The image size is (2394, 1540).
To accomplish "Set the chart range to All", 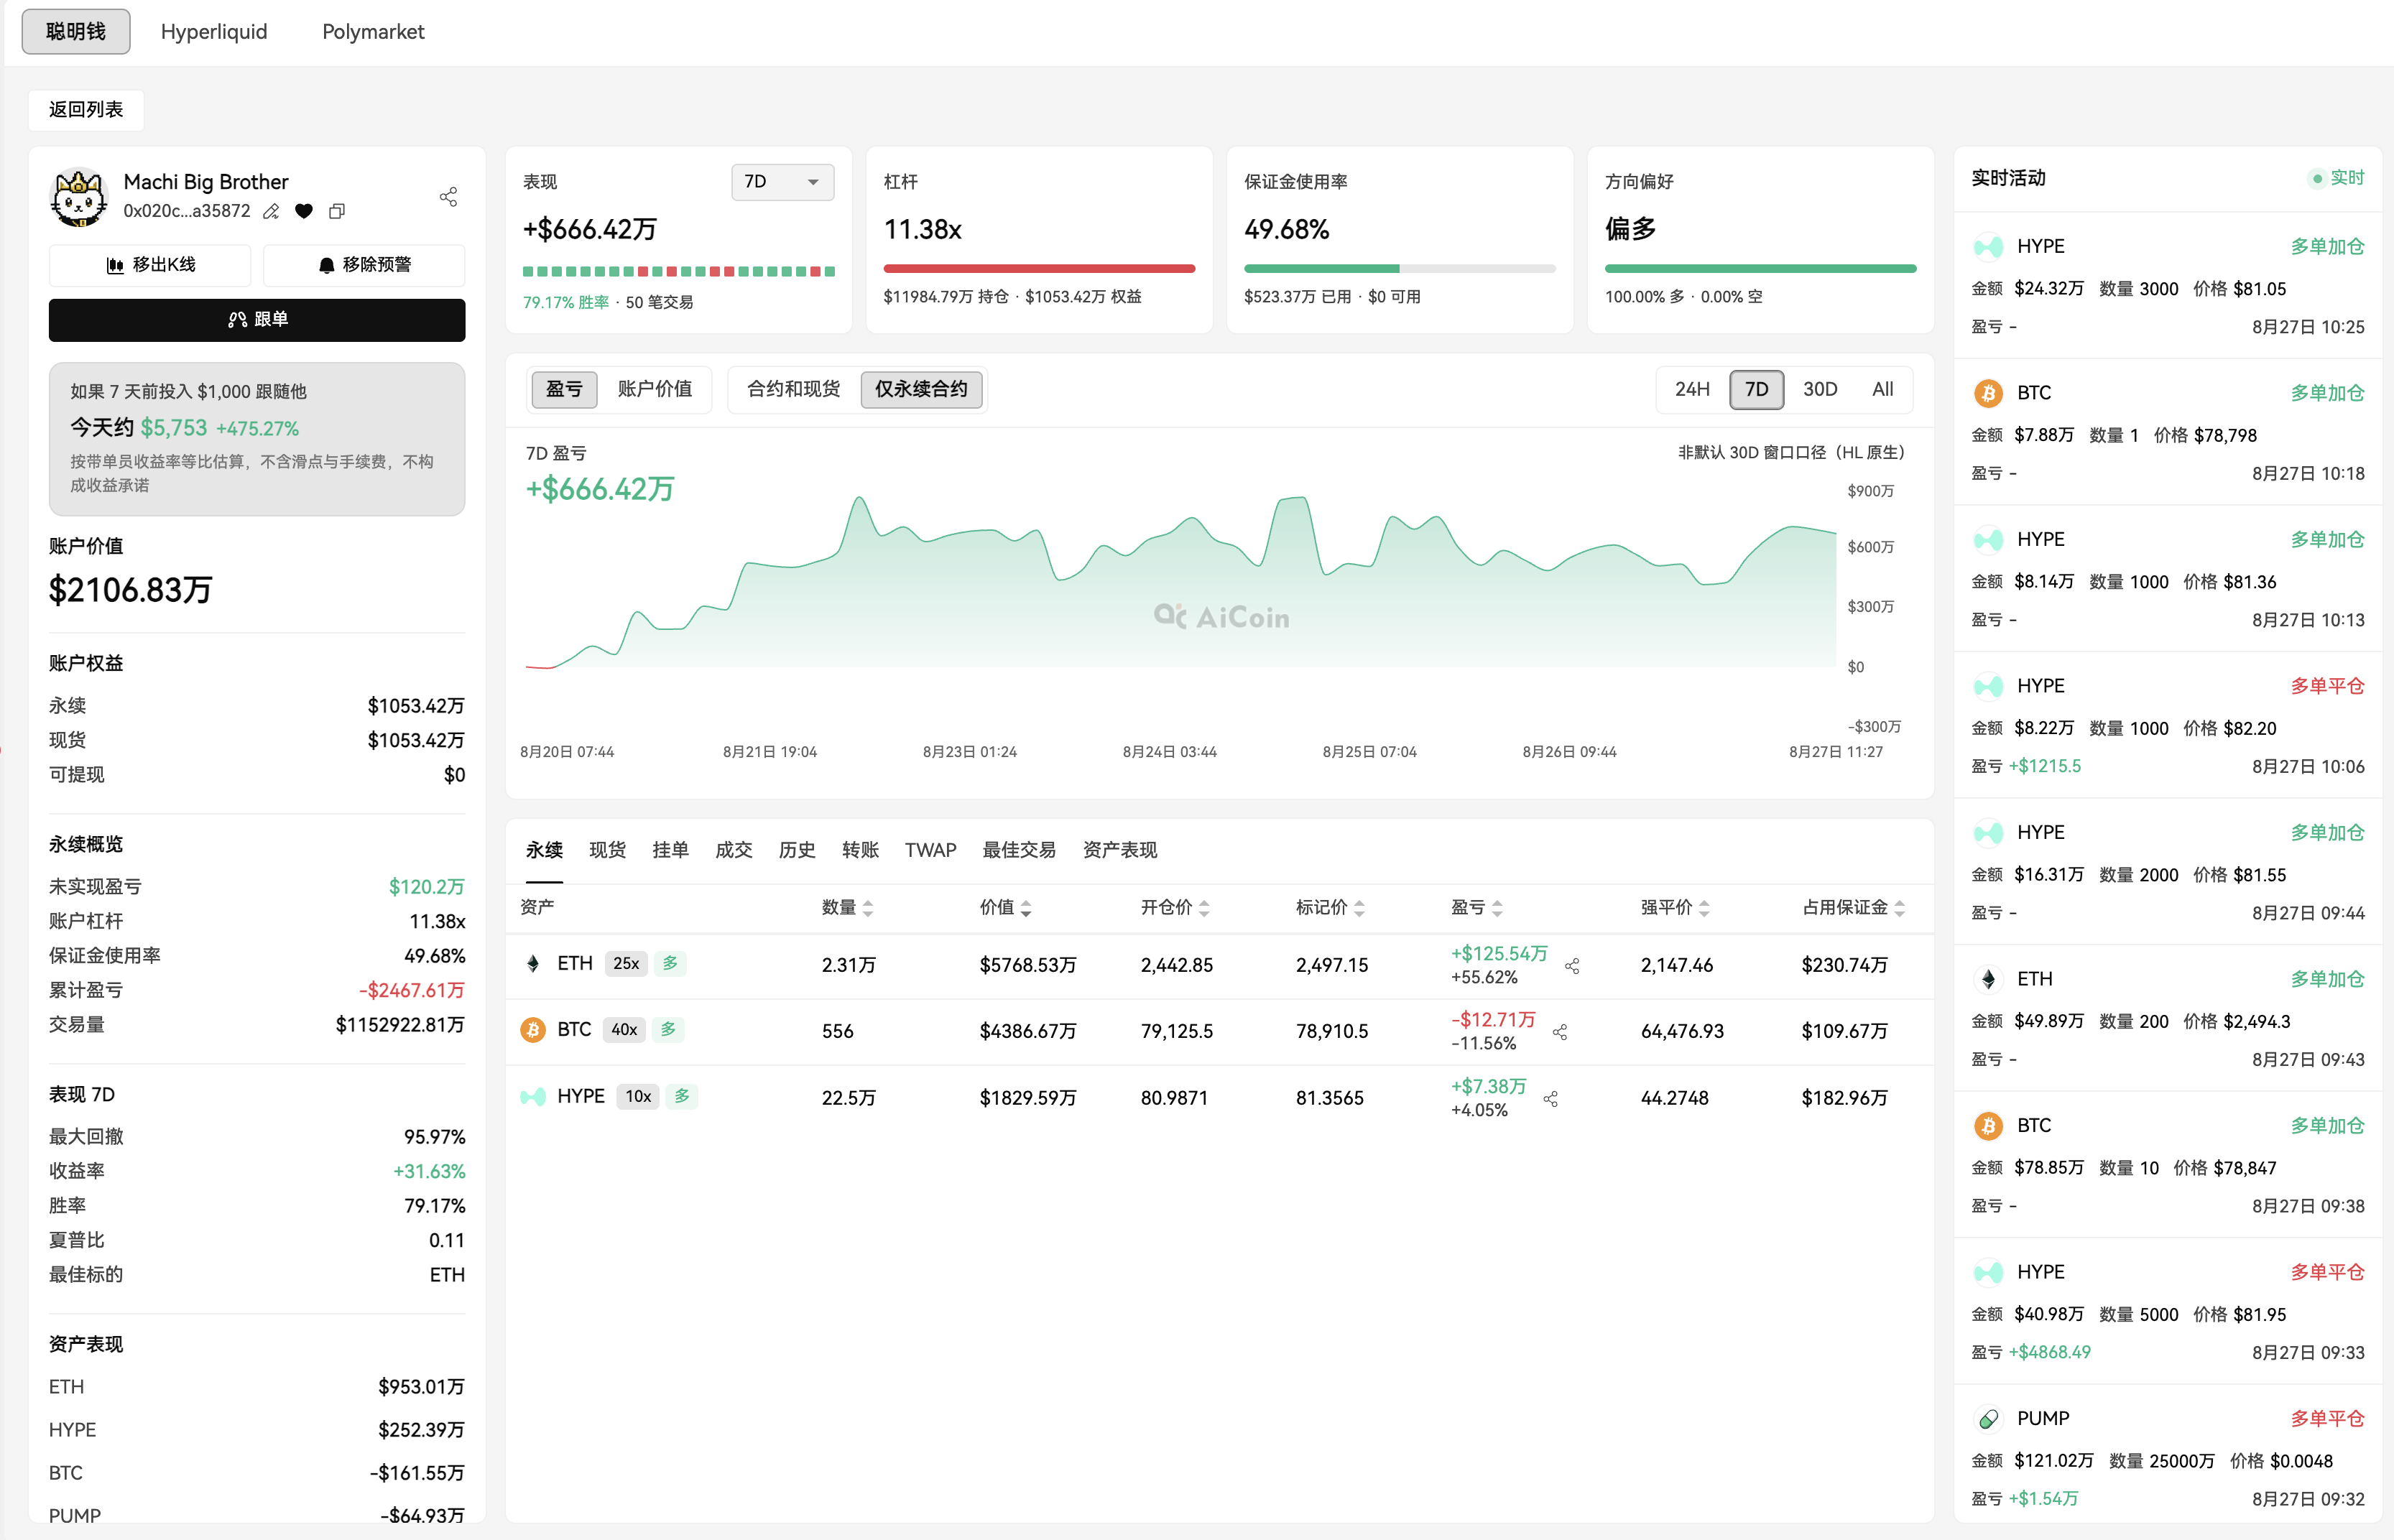I will [1883, 390].
